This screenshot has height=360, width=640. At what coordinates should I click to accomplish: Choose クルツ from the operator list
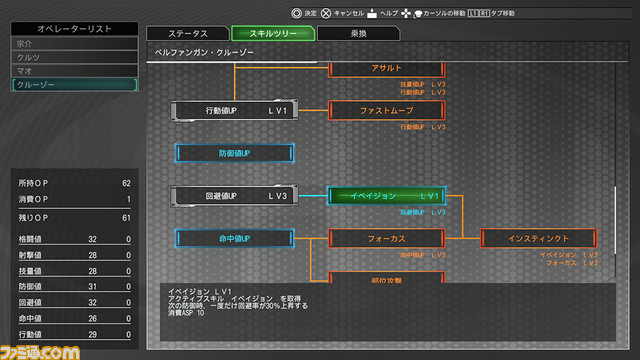click(x=74, y=57)
